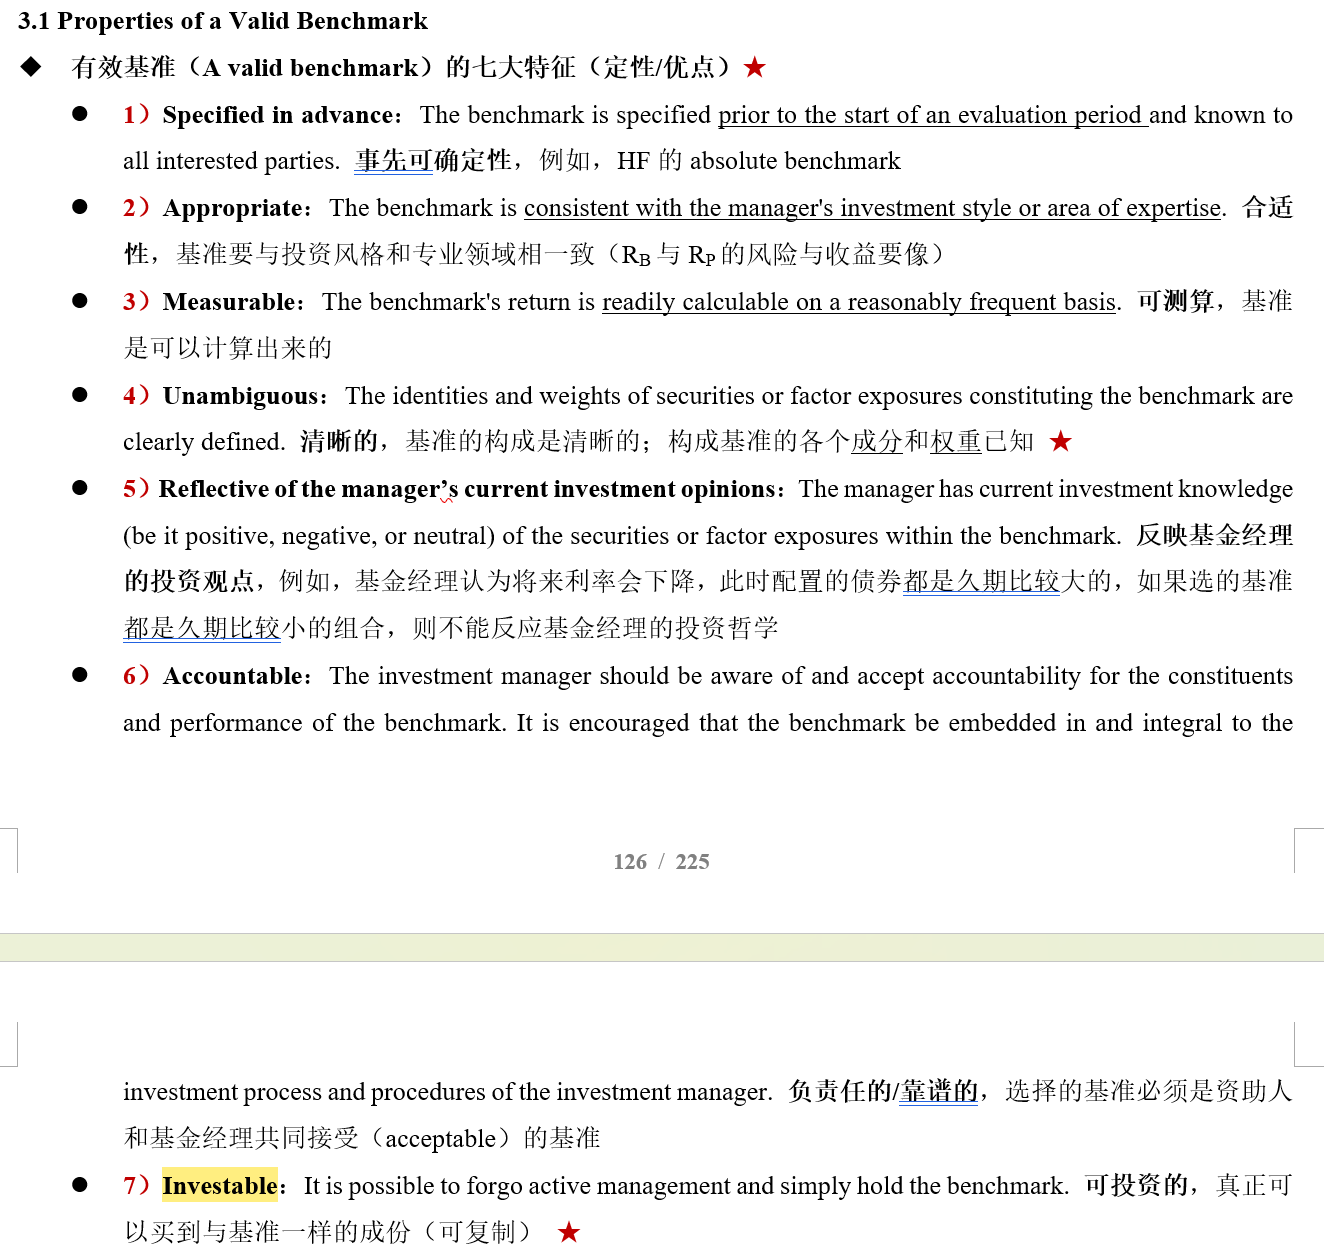Click underlined 'readily calculable on a reasonably frequent basis'

coord(859,302)
